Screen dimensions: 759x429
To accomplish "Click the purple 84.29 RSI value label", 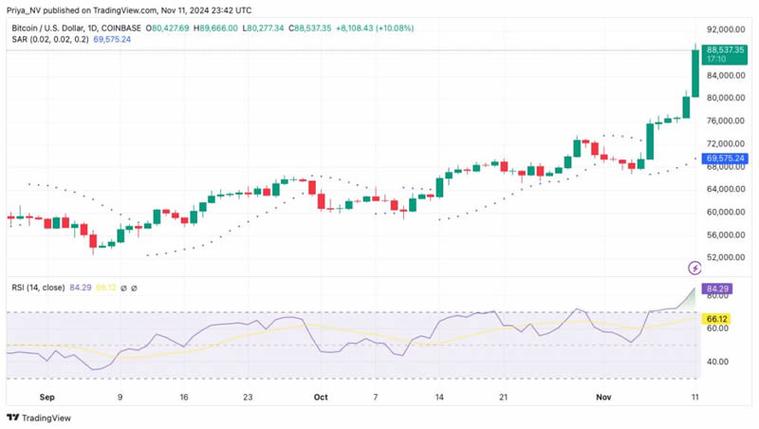I will tap(717, 289).
